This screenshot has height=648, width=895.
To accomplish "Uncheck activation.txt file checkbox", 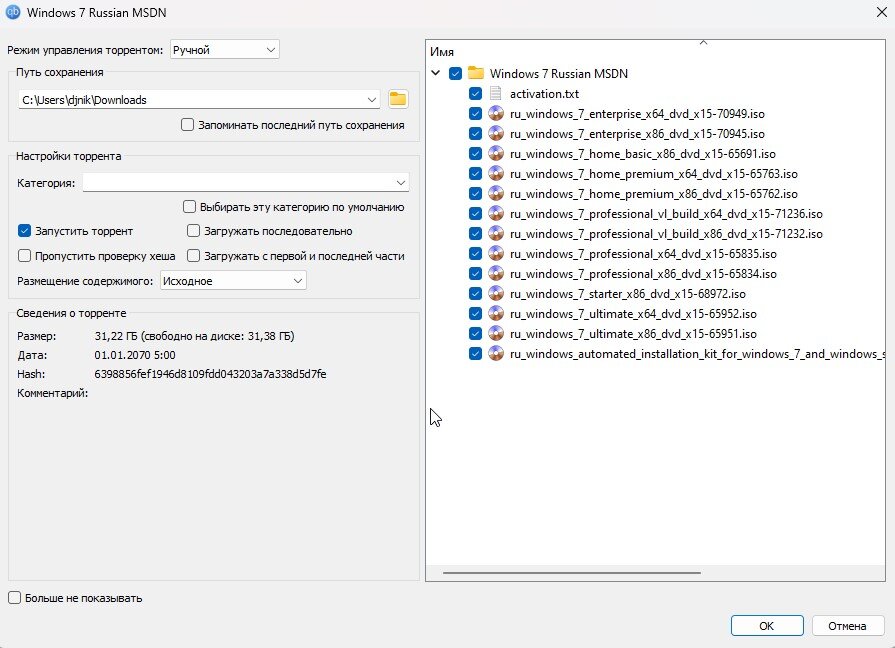I will click(475, 93).
